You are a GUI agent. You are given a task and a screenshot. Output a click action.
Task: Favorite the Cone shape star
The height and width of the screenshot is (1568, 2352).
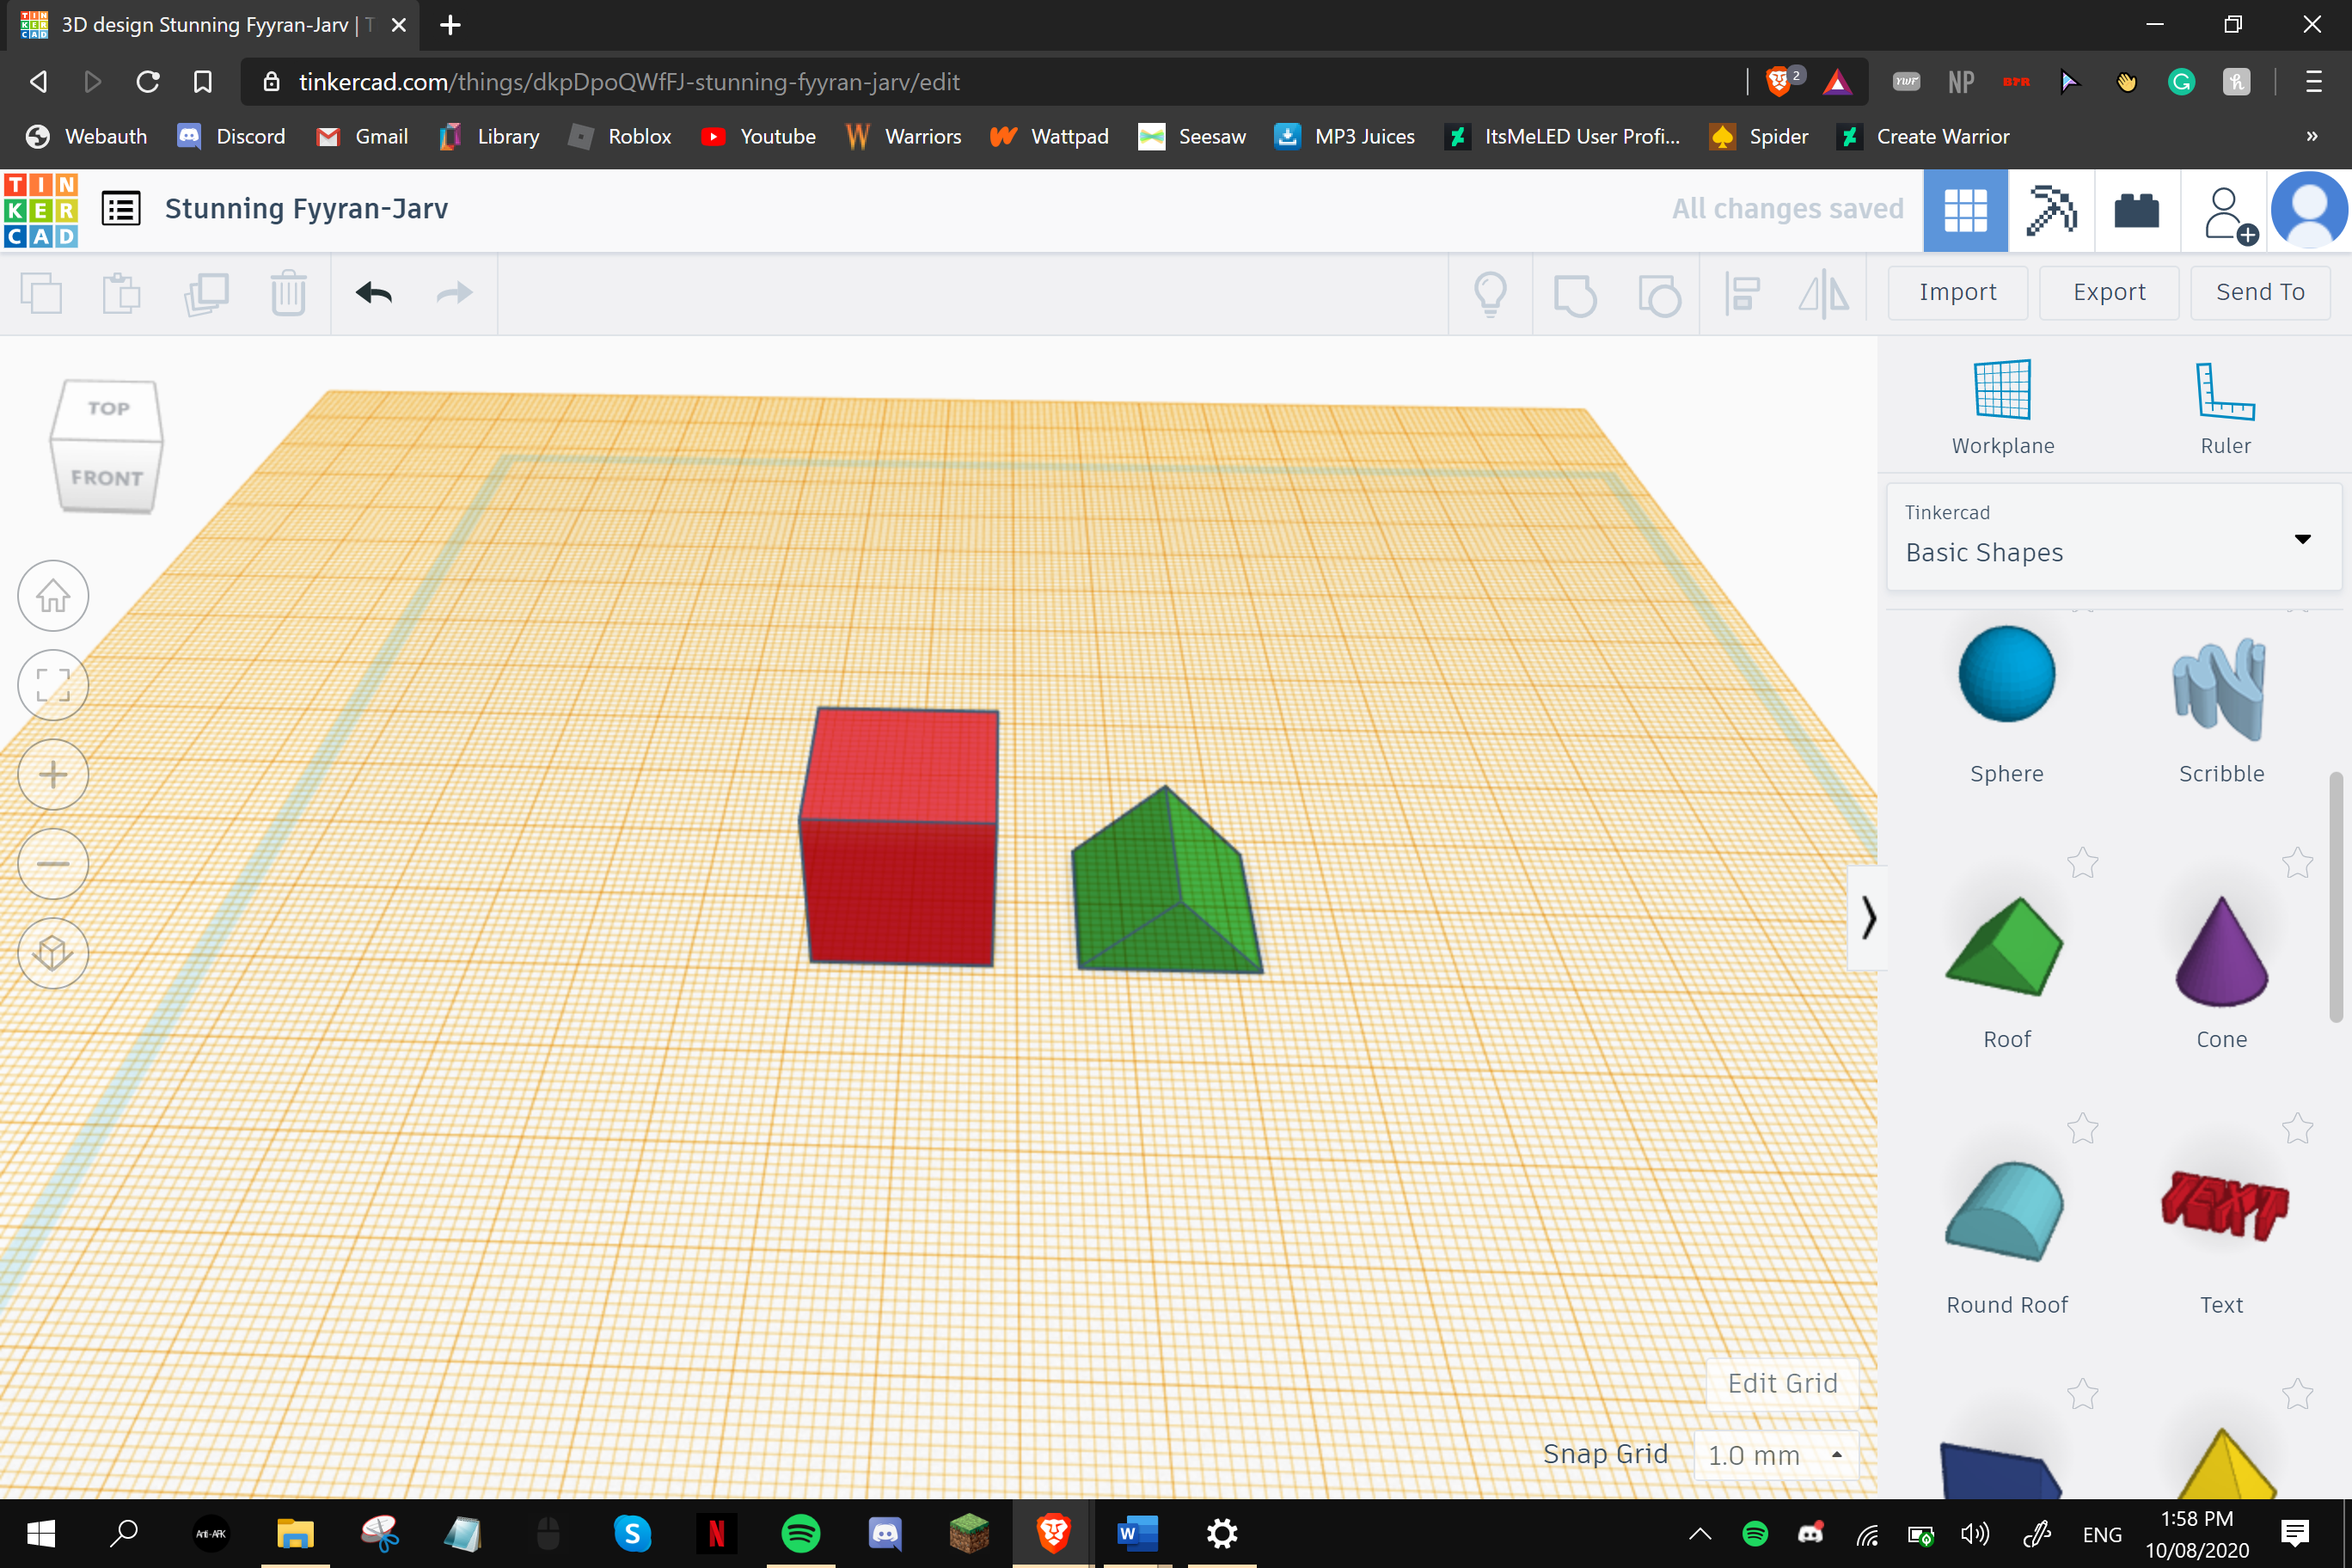click(2297, 862)
